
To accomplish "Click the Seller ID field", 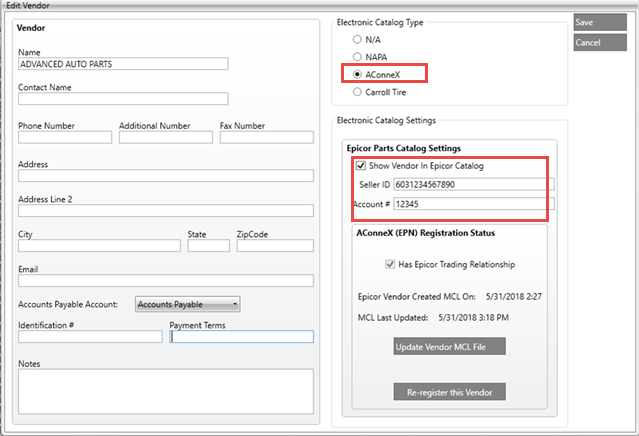I will pyautogui.click(x=474, y=185).
